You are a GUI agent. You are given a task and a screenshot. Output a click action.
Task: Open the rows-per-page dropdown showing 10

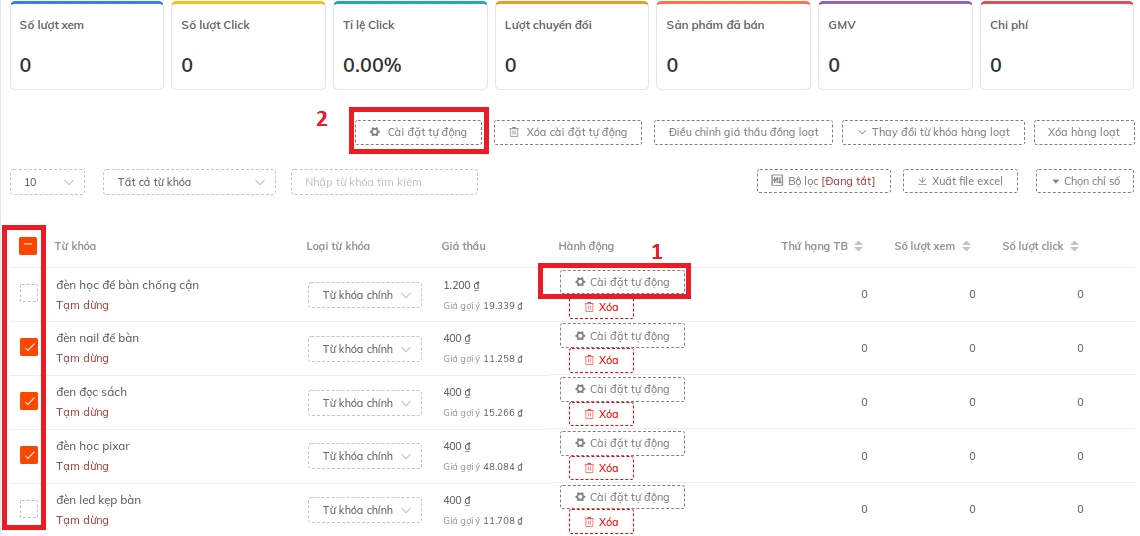(48, 182)
